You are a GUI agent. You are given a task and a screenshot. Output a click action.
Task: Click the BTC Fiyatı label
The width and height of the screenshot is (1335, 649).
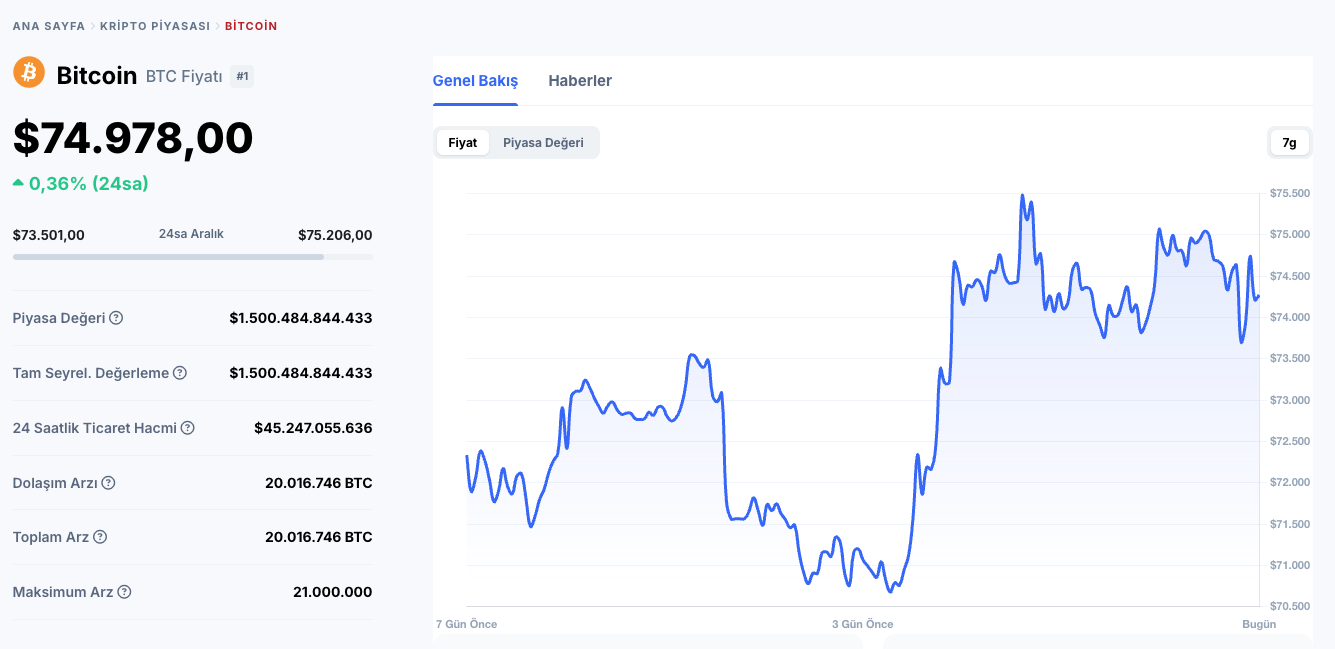[184, 76]
